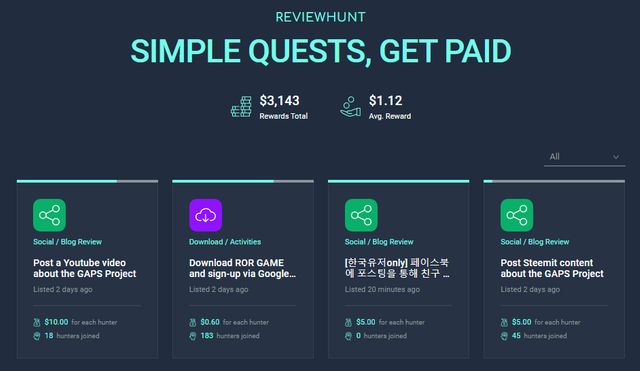
Task: Click the $10.00 for each hunter reward text
Action: (81, 322)
